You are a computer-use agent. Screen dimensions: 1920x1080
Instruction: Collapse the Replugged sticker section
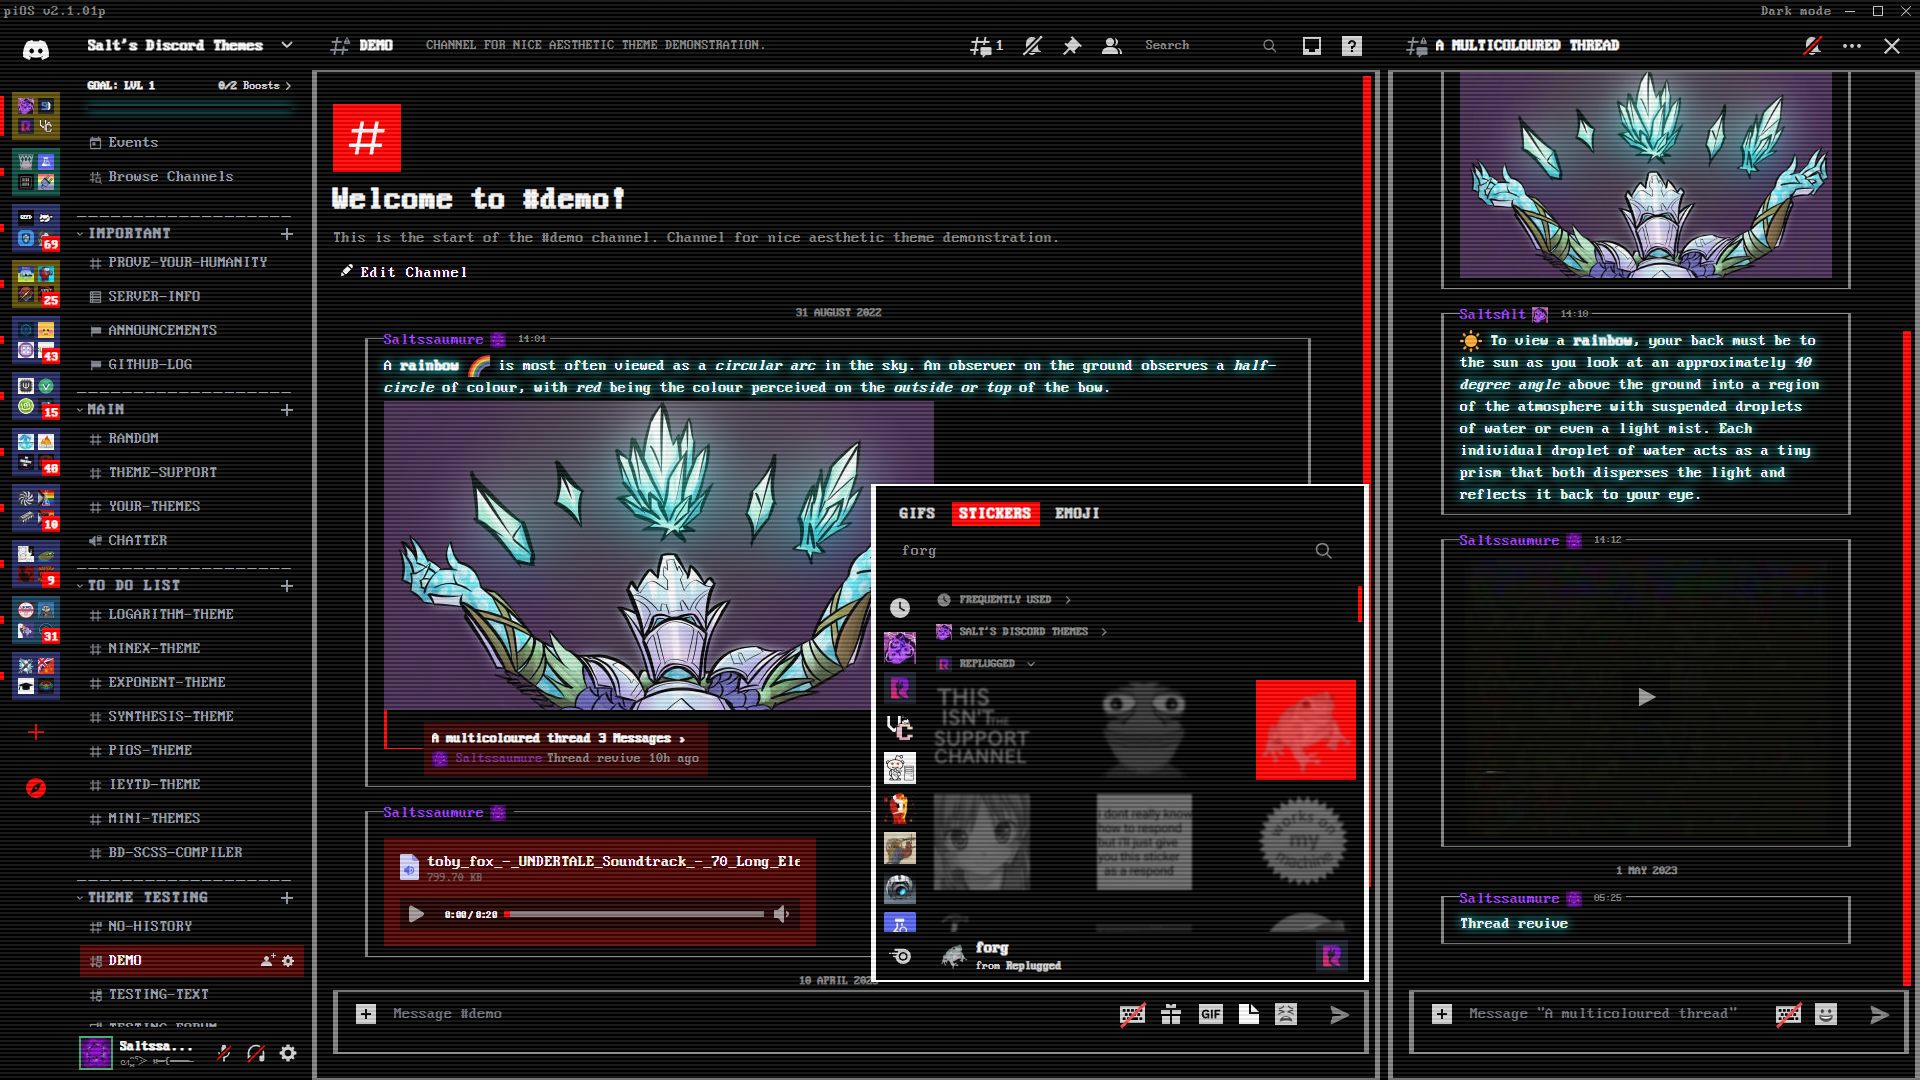pos(987,664)
